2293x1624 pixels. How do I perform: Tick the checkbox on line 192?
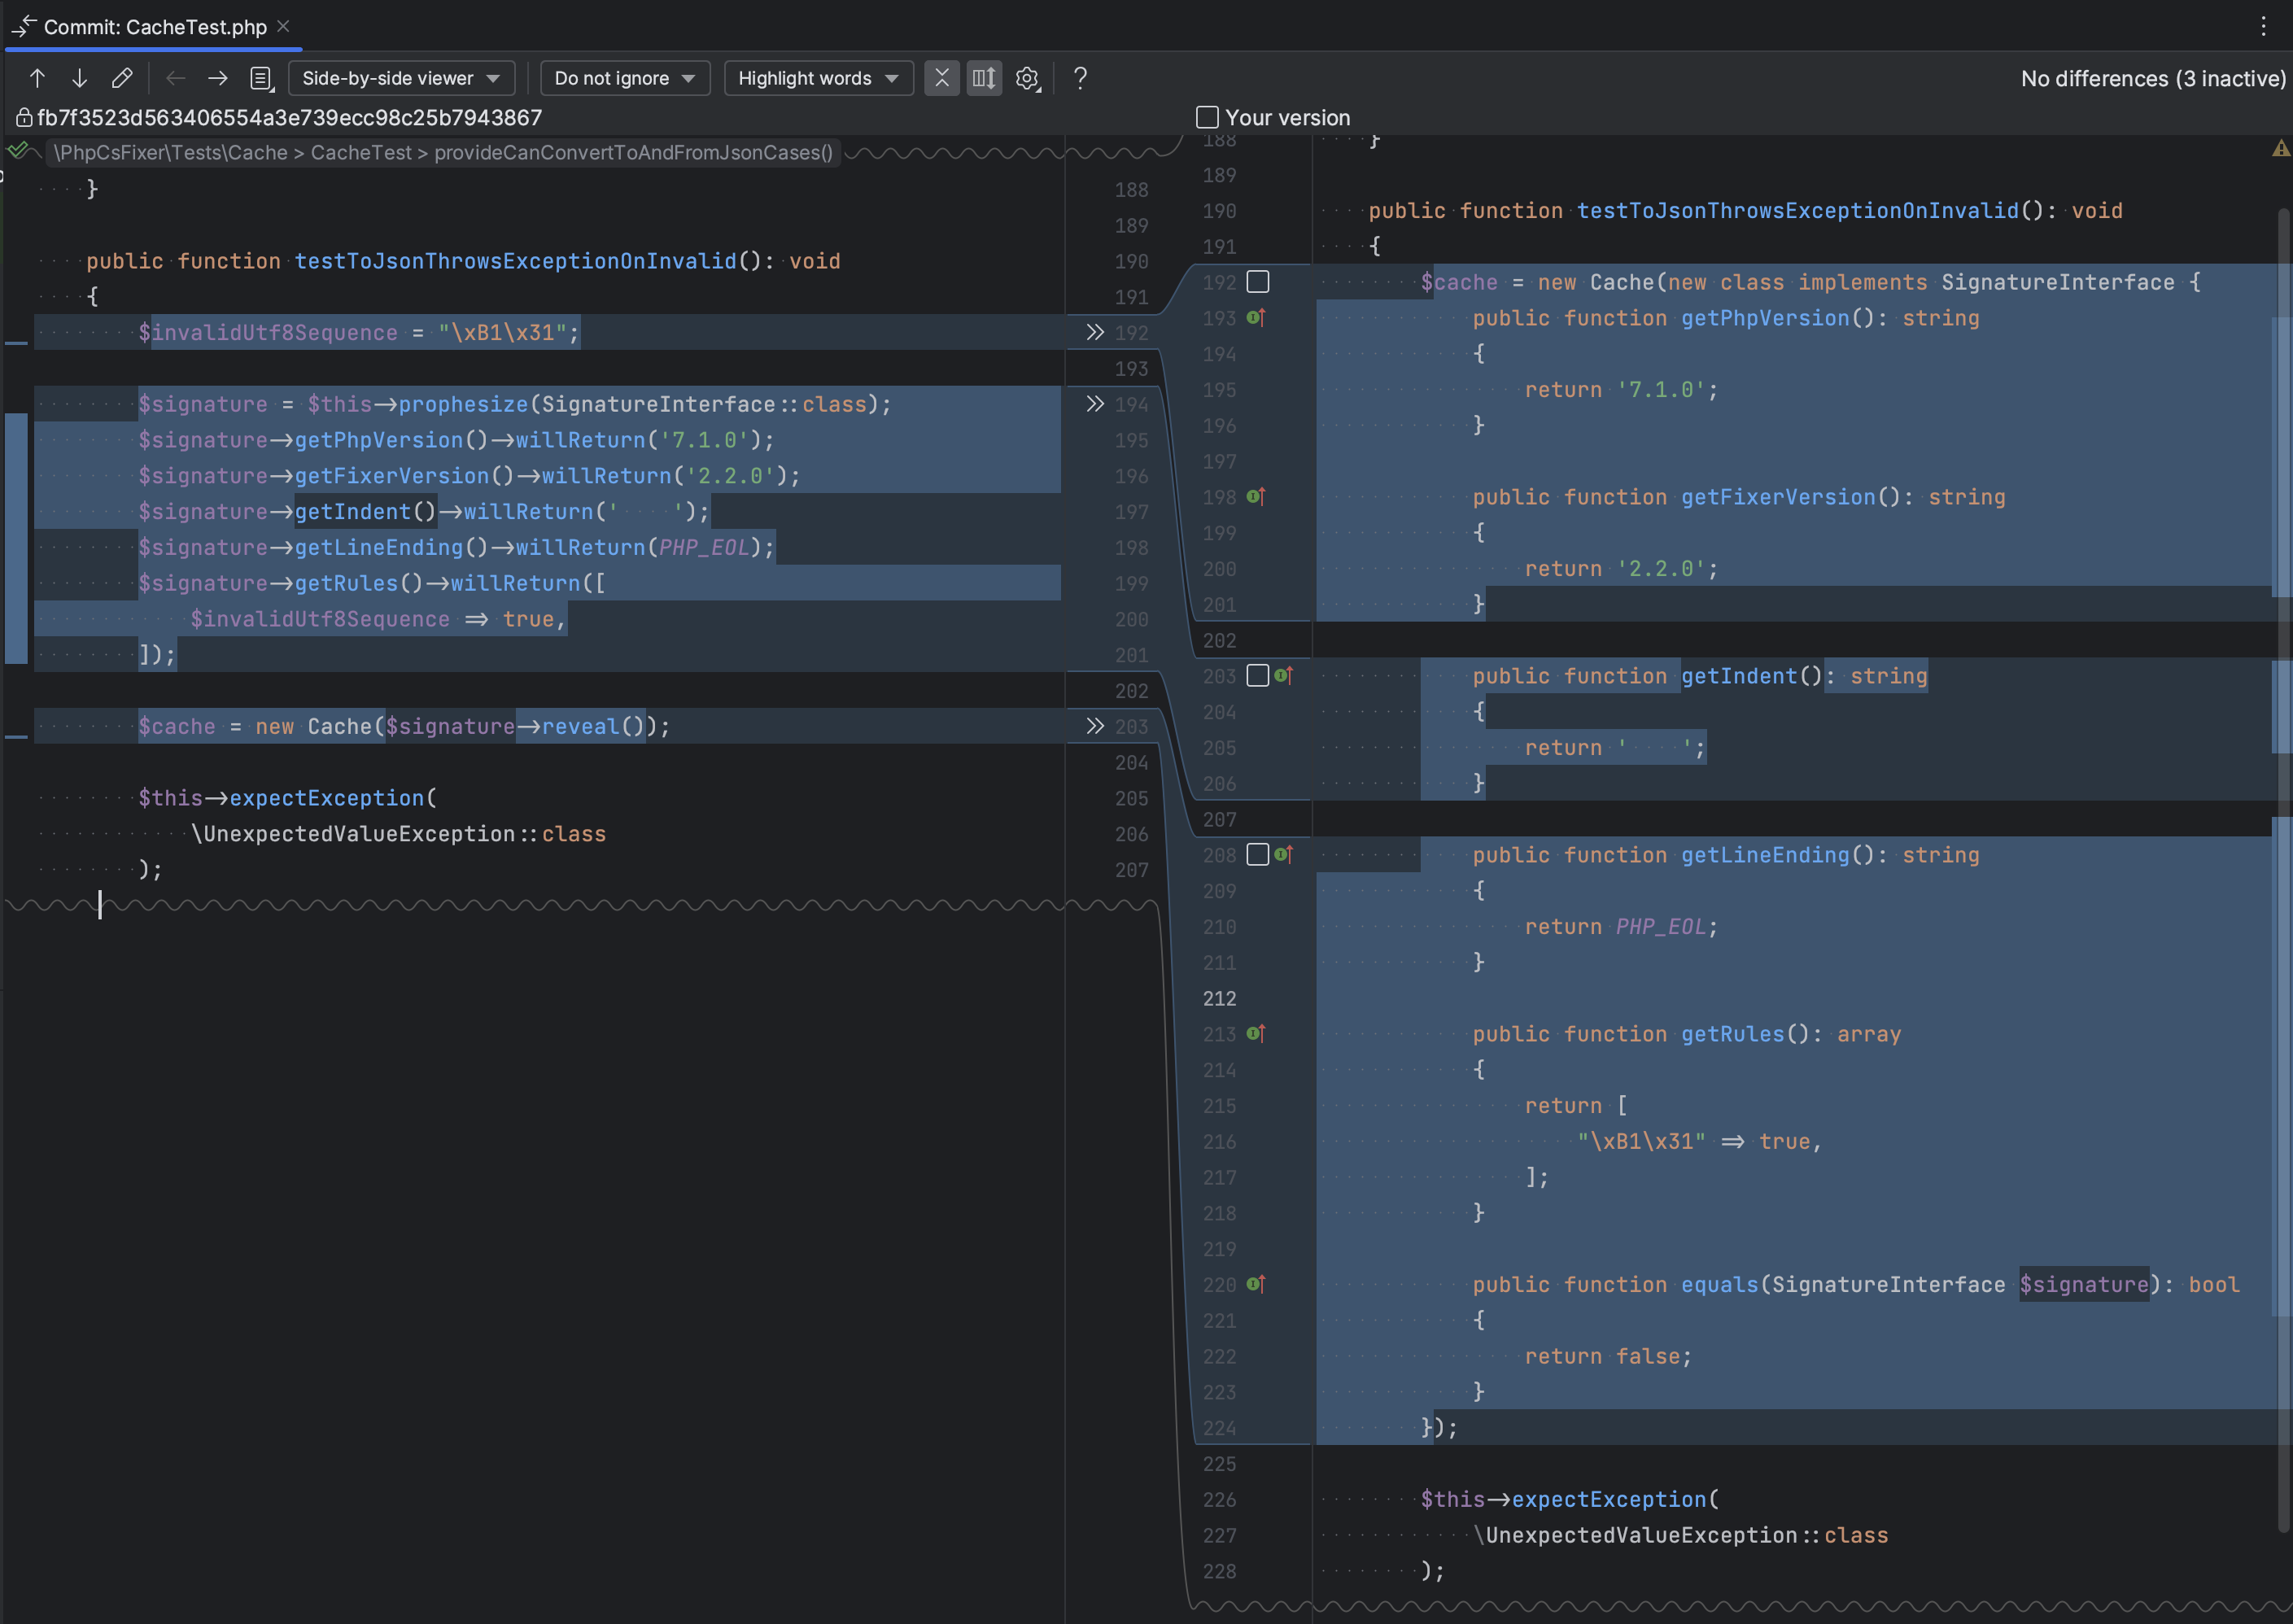point(1258,282)
